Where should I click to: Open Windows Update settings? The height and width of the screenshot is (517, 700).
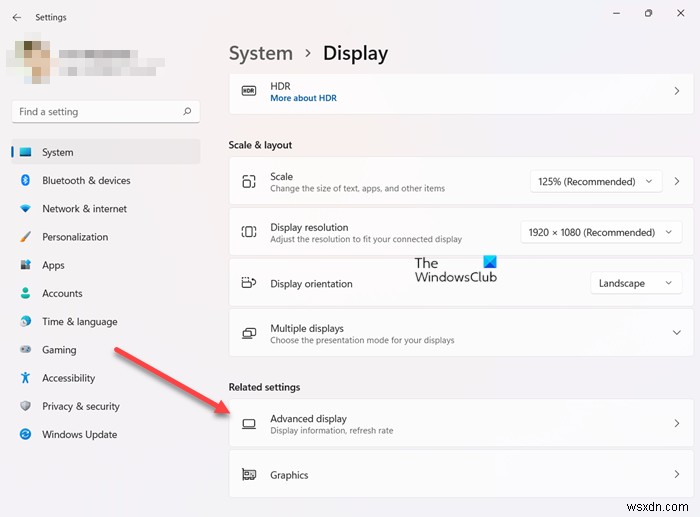pos(106,434)
